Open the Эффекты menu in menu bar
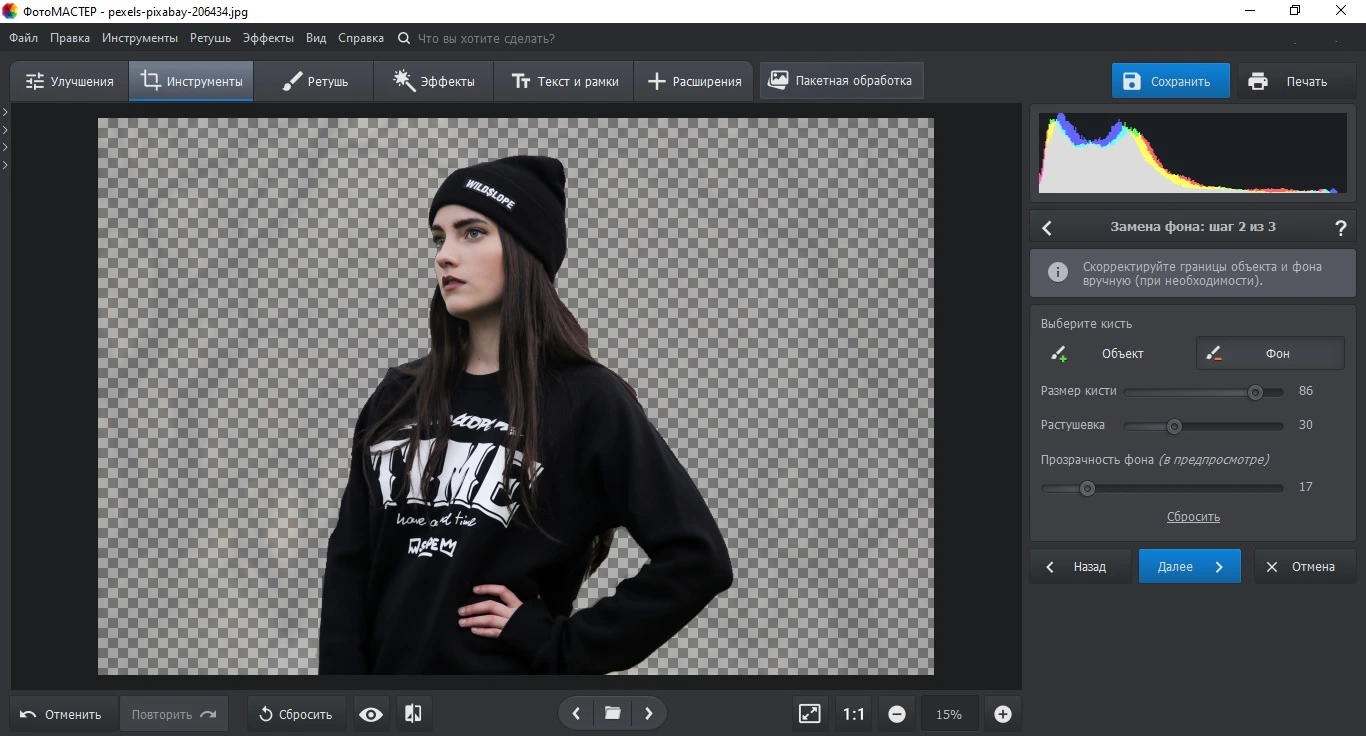Viewport: 1366px width, 736px height. pyautogui.click(x=268, y=38)
